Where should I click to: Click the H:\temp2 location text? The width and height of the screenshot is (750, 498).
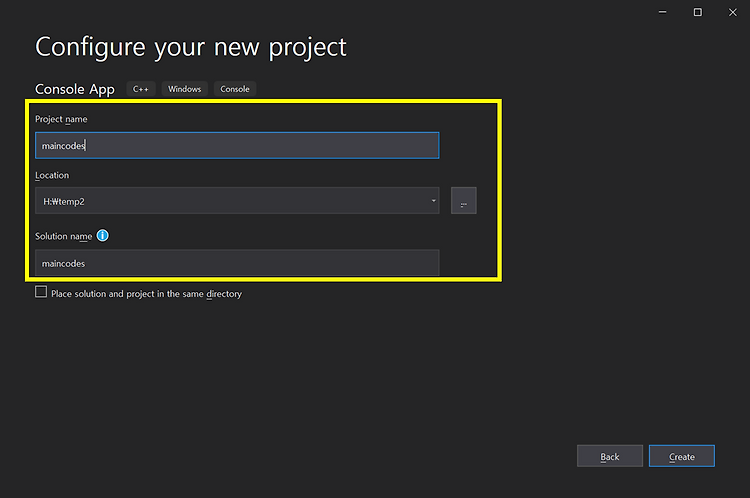pyautogui.click(x=64, y=201)
